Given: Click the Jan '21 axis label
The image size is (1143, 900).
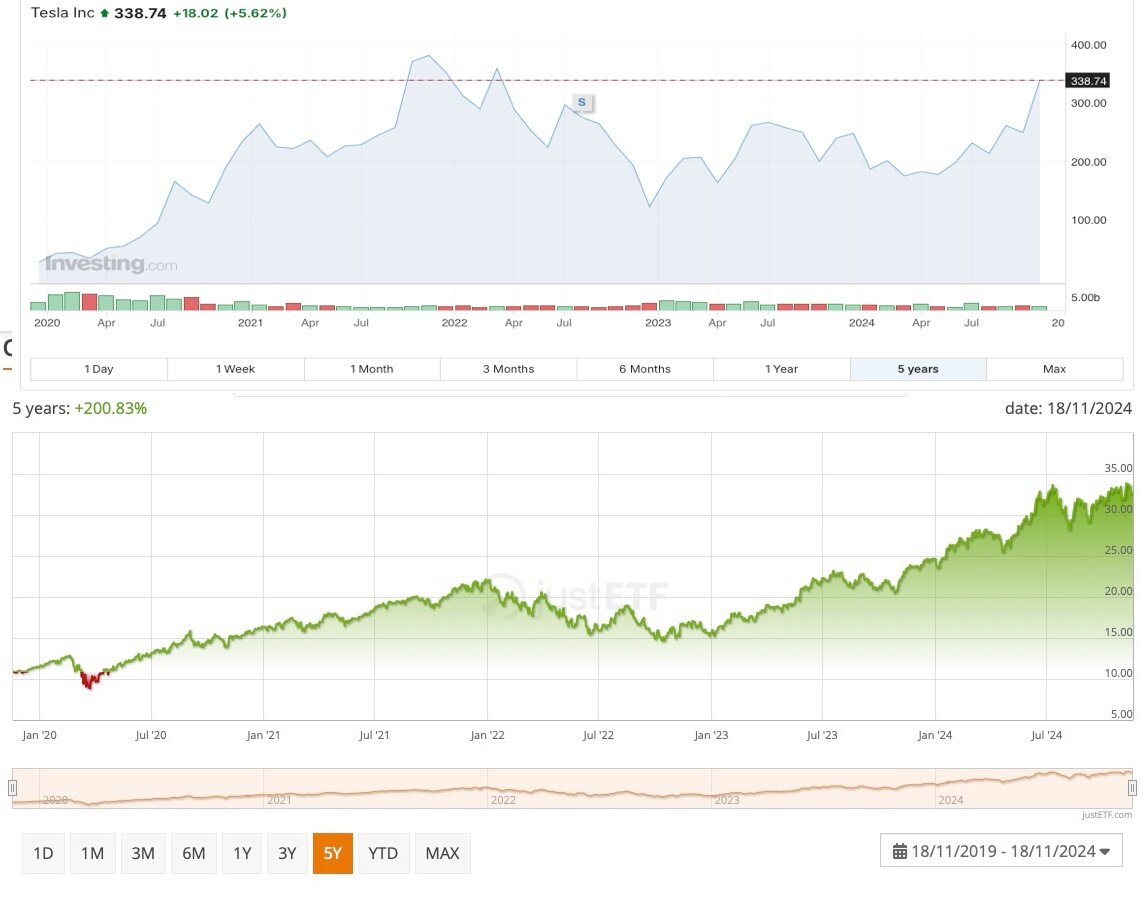Looking at the screenshot, I should tap(263, 735).
